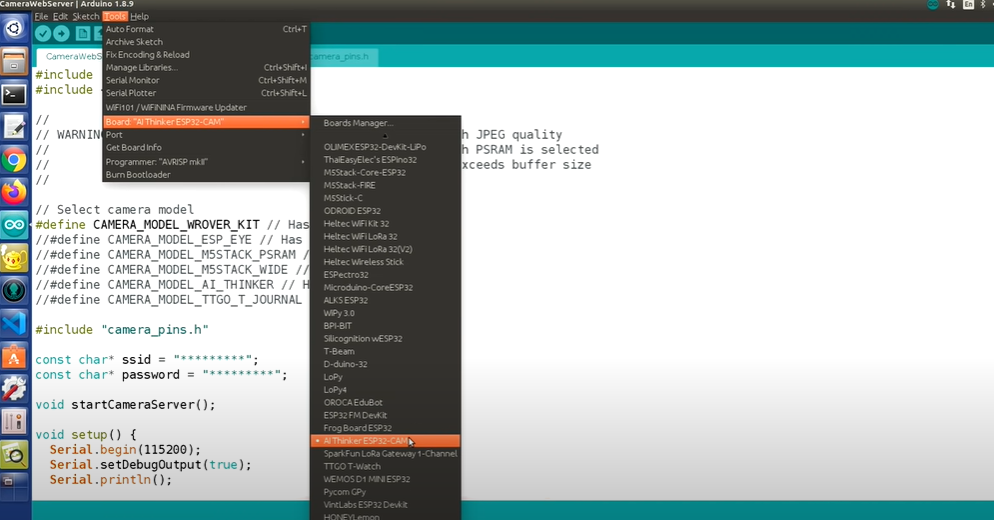Open Serial Monitor
This screenshot has width=994, height=520.
coord(206,80)
